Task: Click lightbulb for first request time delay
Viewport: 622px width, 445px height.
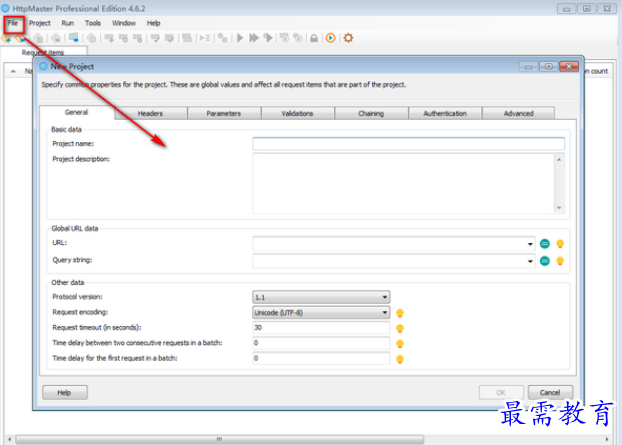Action: [400, 359]
